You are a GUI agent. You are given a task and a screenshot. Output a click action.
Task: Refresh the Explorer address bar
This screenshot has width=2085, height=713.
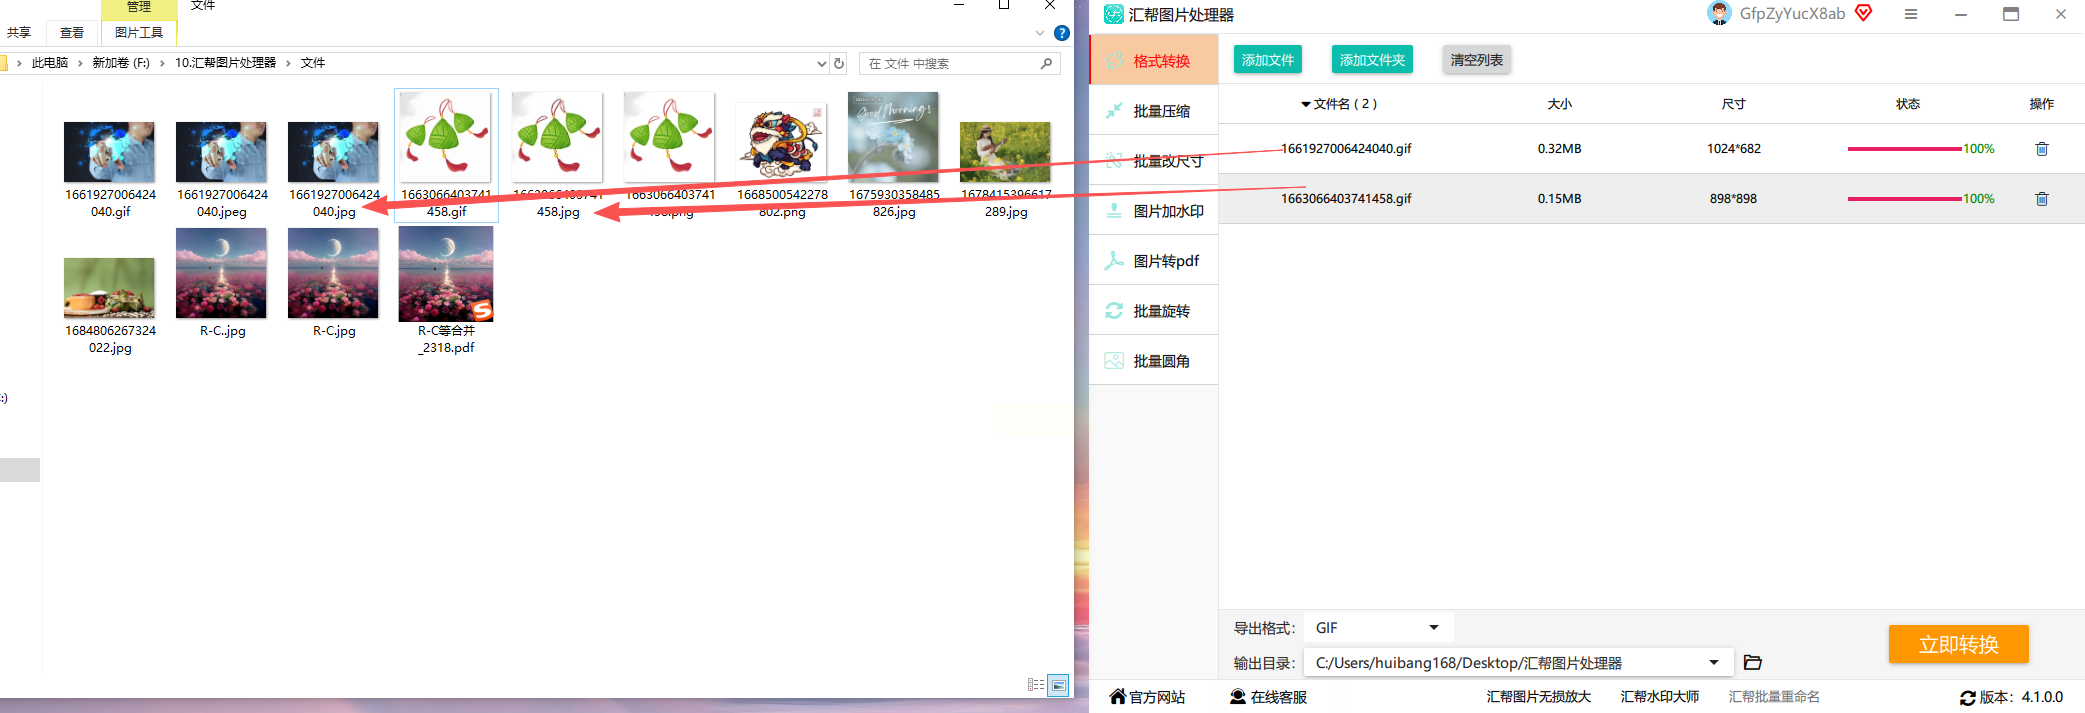point(839,63)
